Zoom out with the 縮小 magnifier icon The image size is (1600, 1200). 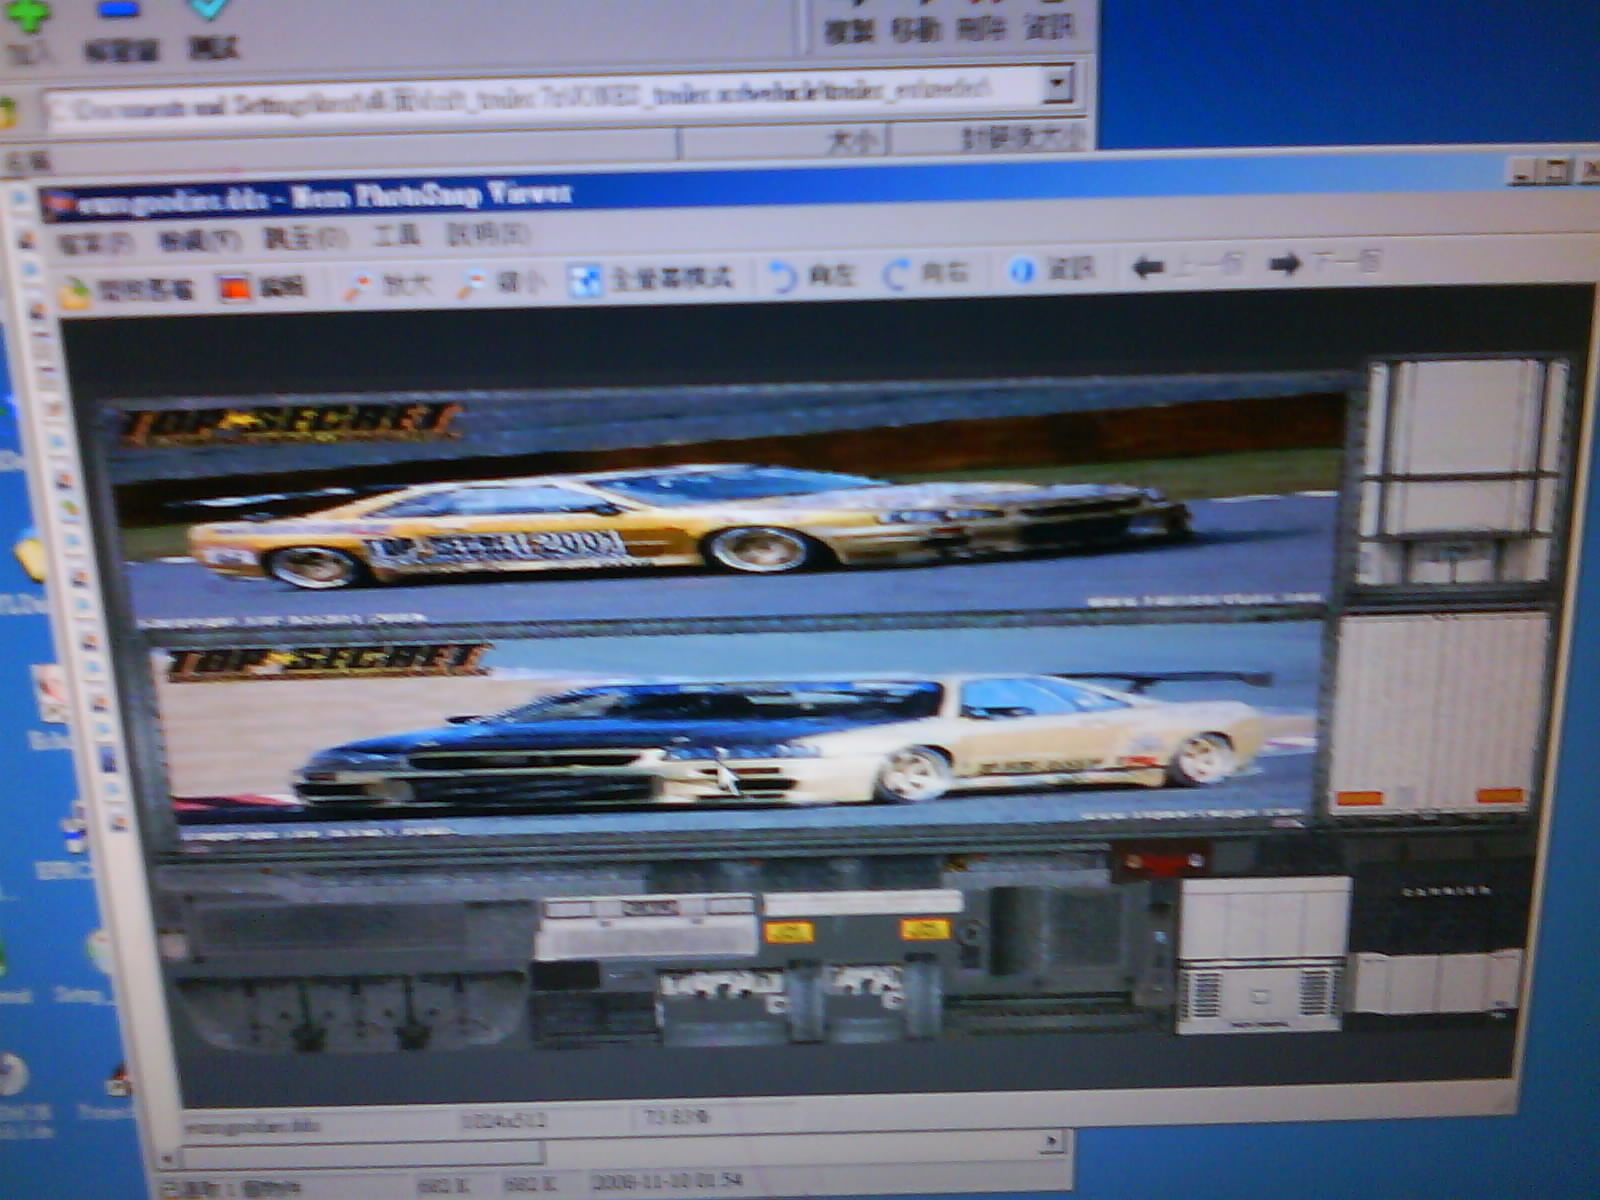[x=501, y=282]
